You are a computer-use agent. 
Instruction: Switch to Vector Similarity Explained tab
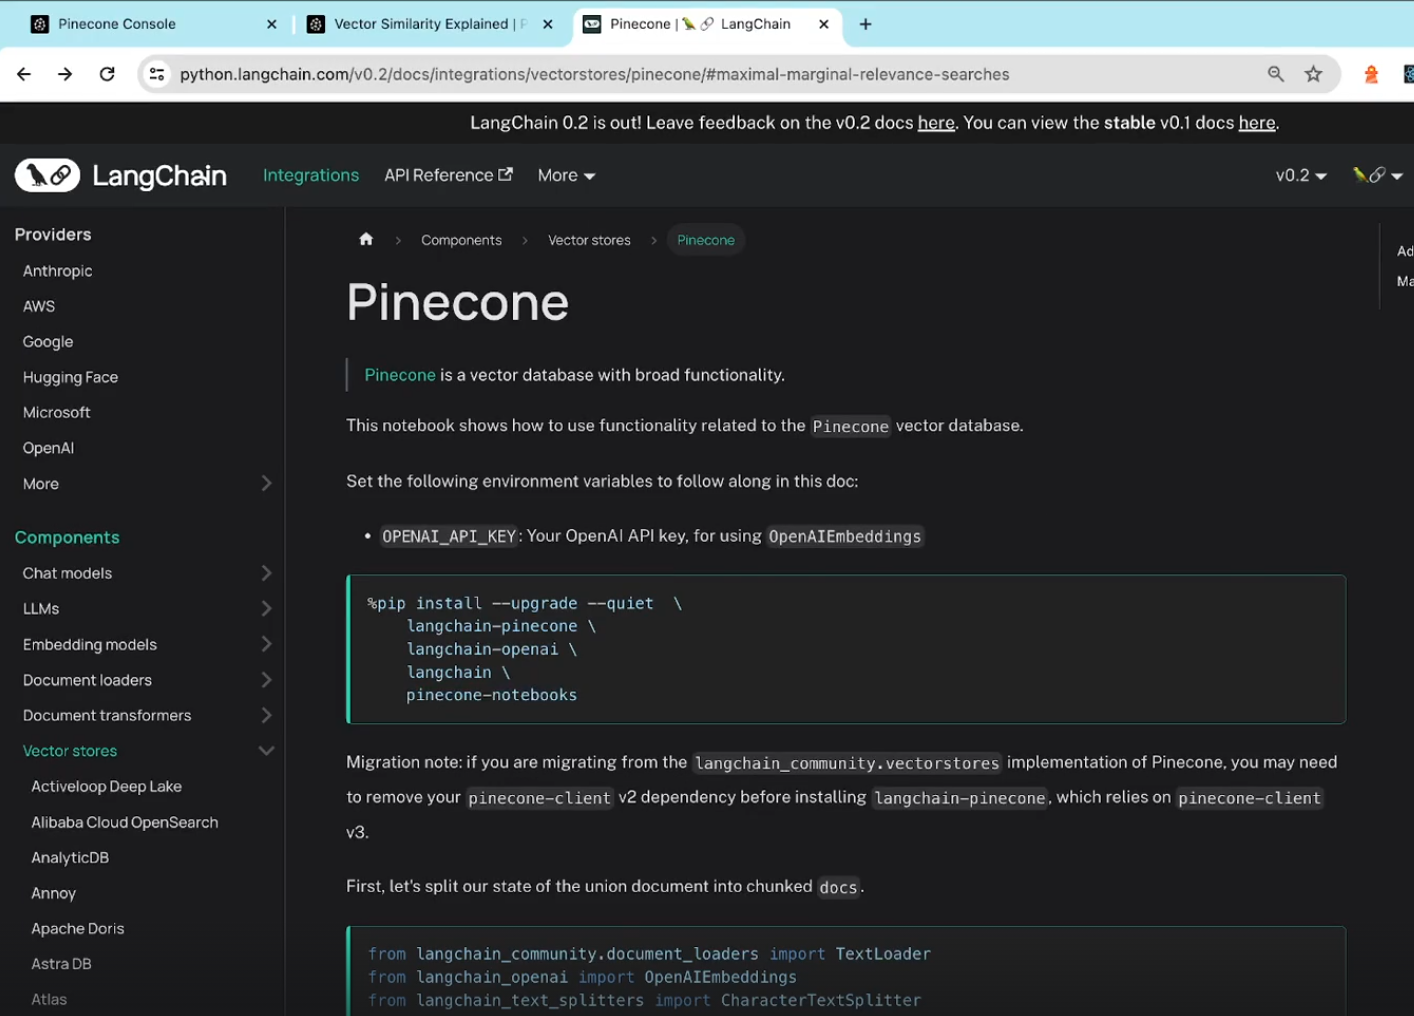[430, 24]
